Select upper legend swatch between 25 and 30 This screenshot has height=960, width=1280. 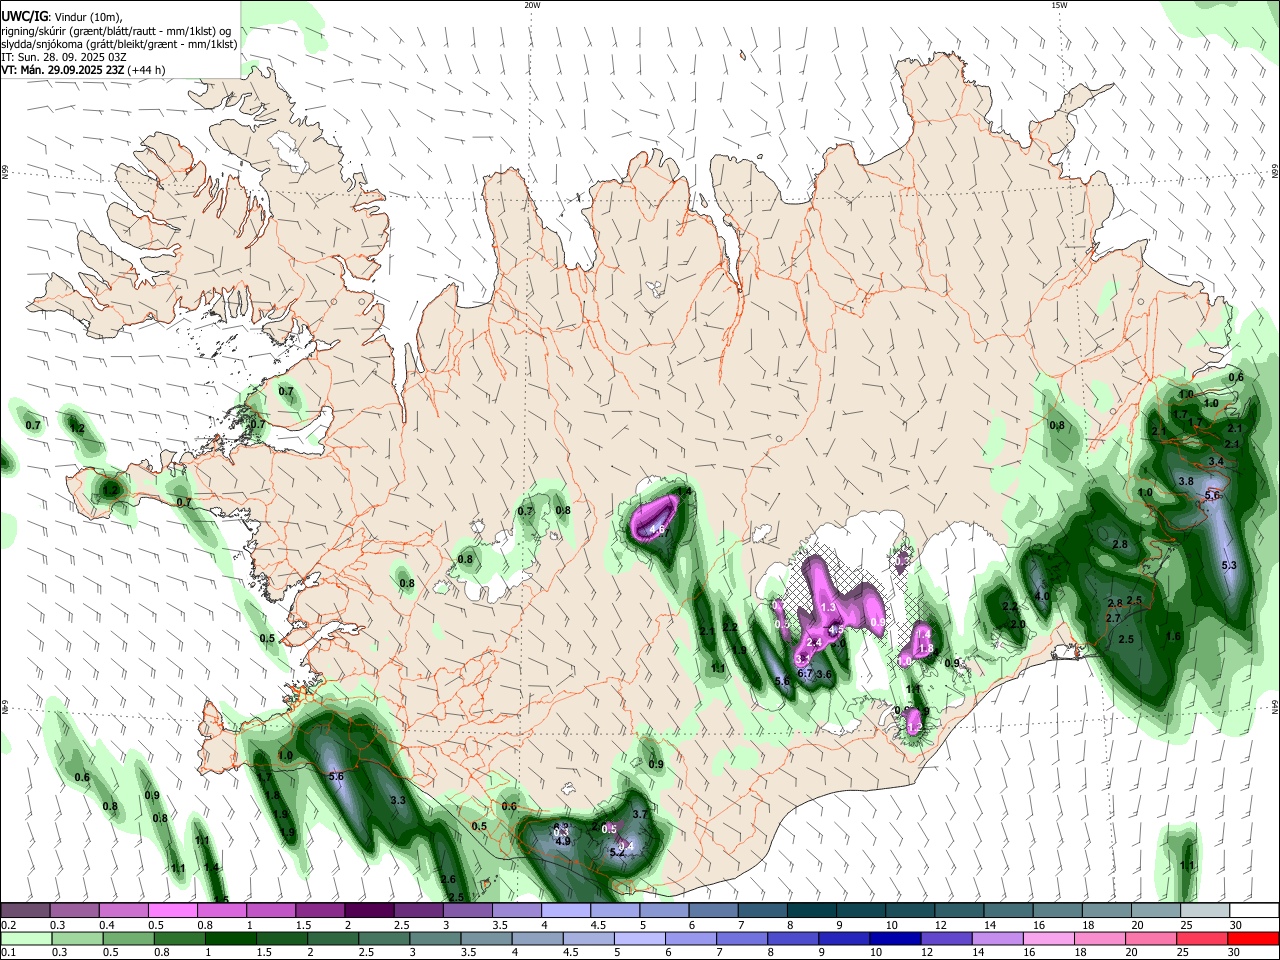pos(1204,910)
